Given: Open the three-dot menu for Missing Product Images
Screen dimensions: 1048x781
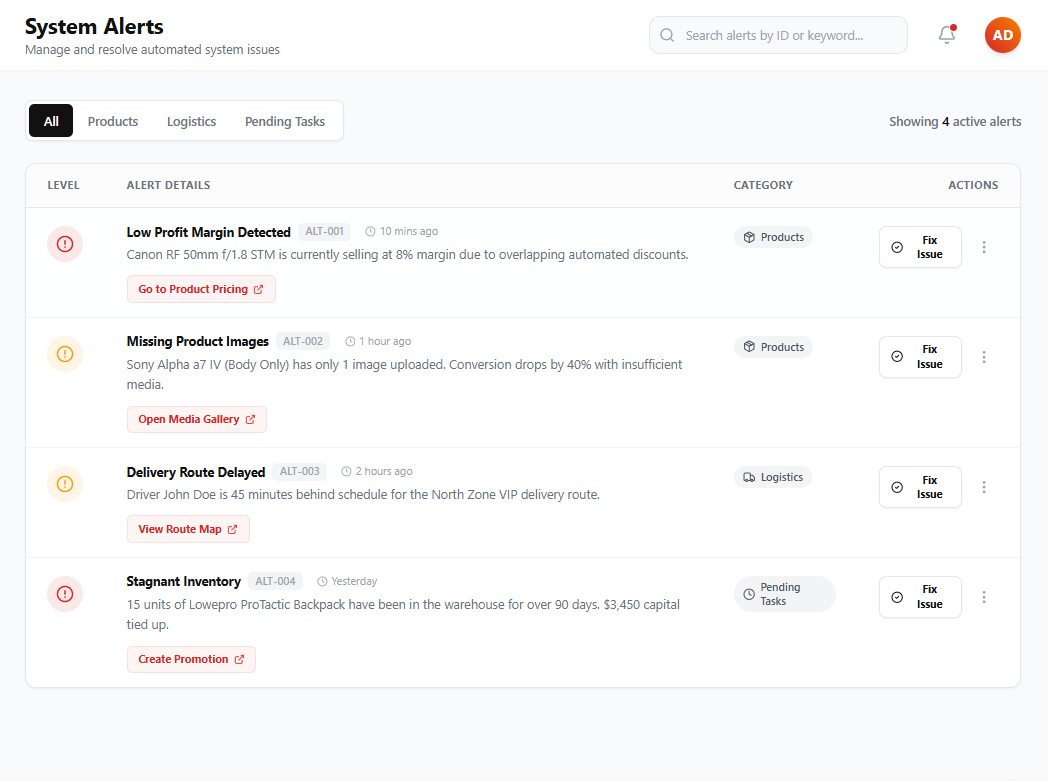Looking at the screenshot, I should point(984,357).
